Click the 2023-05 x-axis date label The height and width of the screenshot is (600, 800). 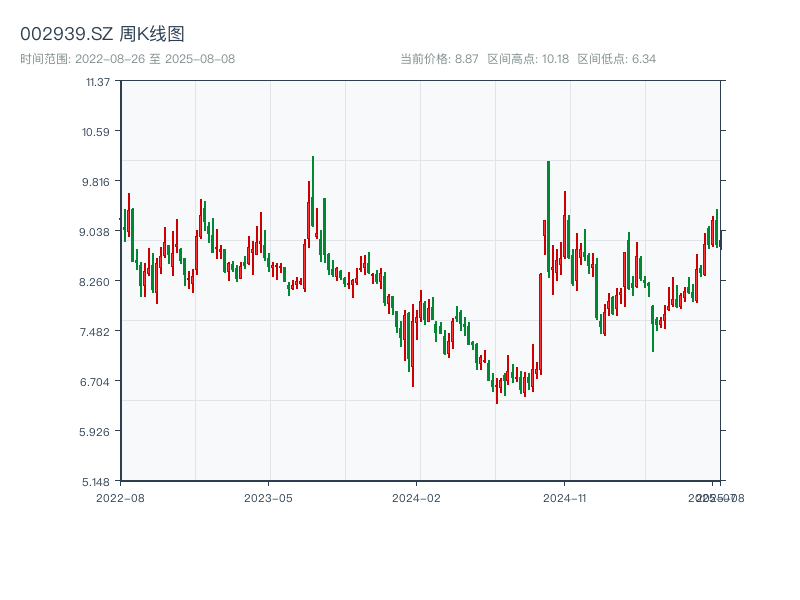tap(268, 497)
